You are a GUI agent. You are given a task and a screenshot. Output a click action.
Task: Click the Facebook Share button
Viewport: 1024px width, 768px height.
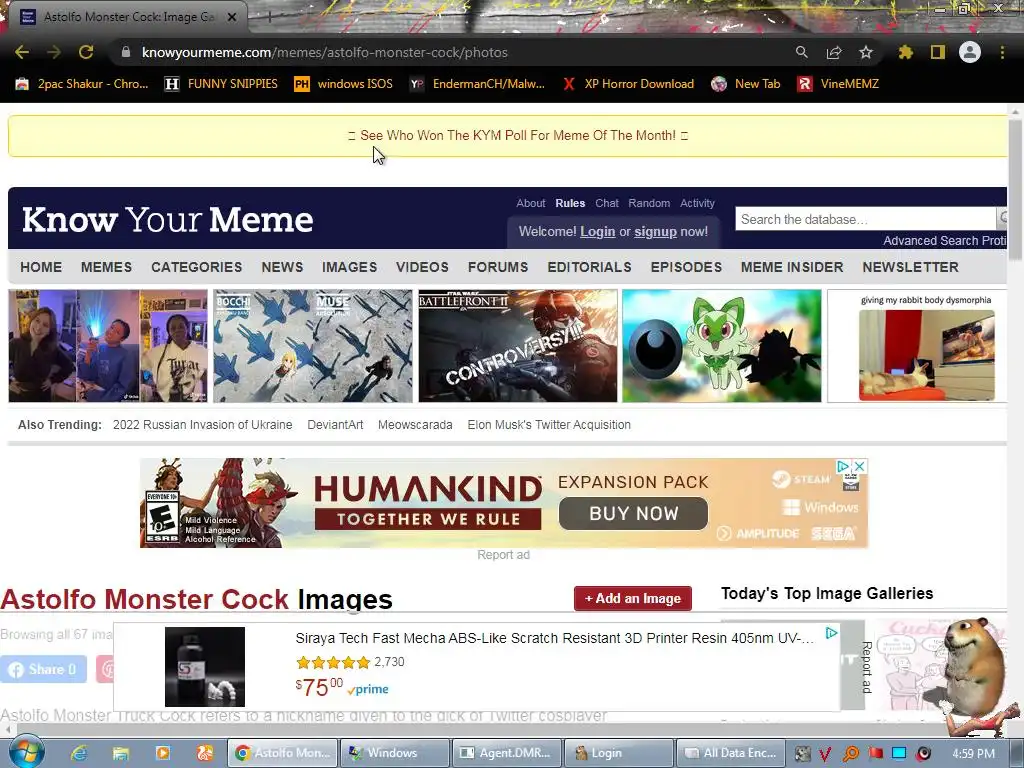[43, 669]
